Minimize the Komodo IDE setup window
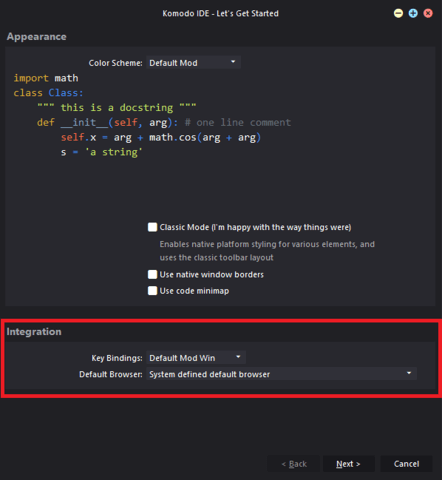 398,13
